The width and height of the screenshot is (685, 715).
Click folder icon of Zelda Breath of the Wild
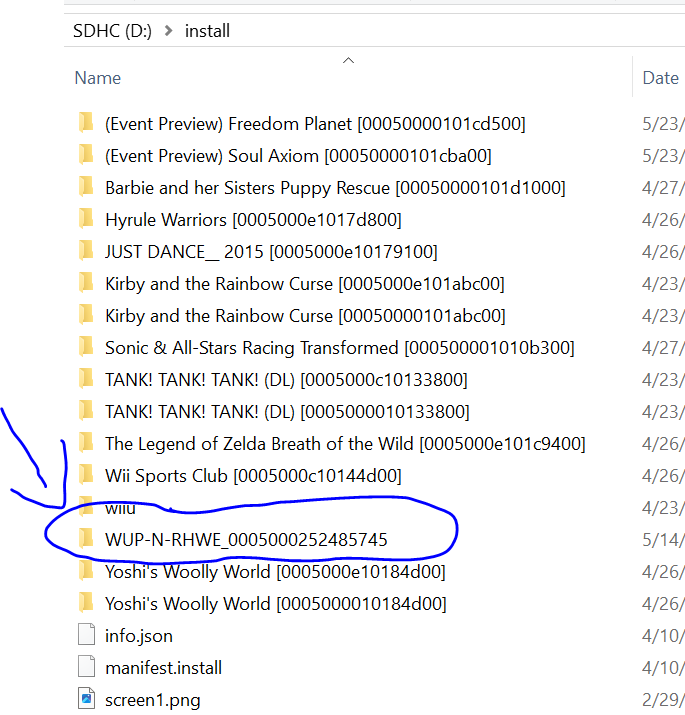pyautogui.click(x=86, y=443)
